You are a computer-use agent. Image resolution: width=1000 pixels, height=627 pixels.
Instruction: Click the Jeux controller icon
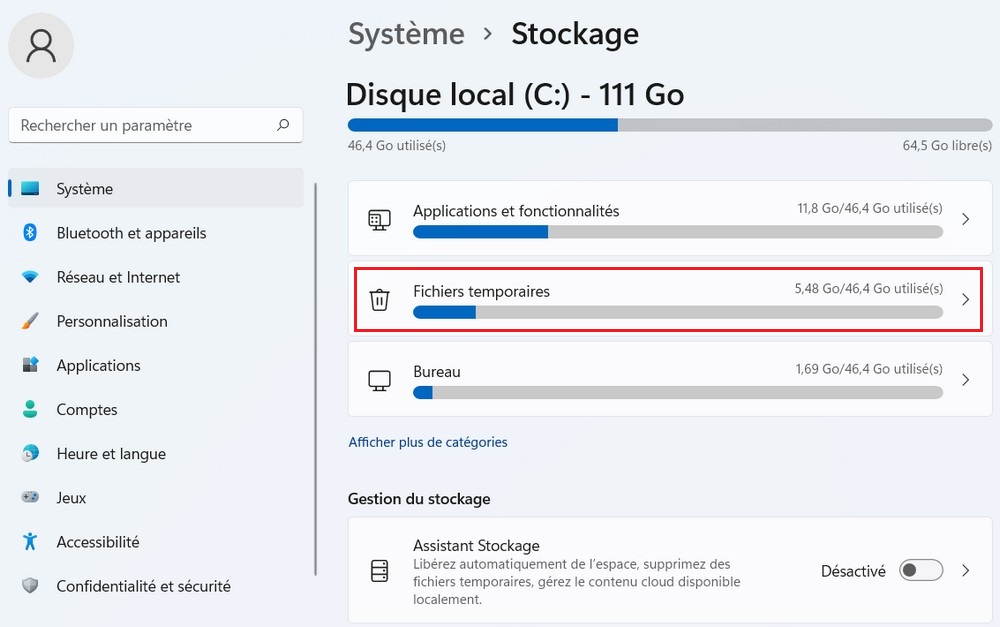tap(30, 497)
